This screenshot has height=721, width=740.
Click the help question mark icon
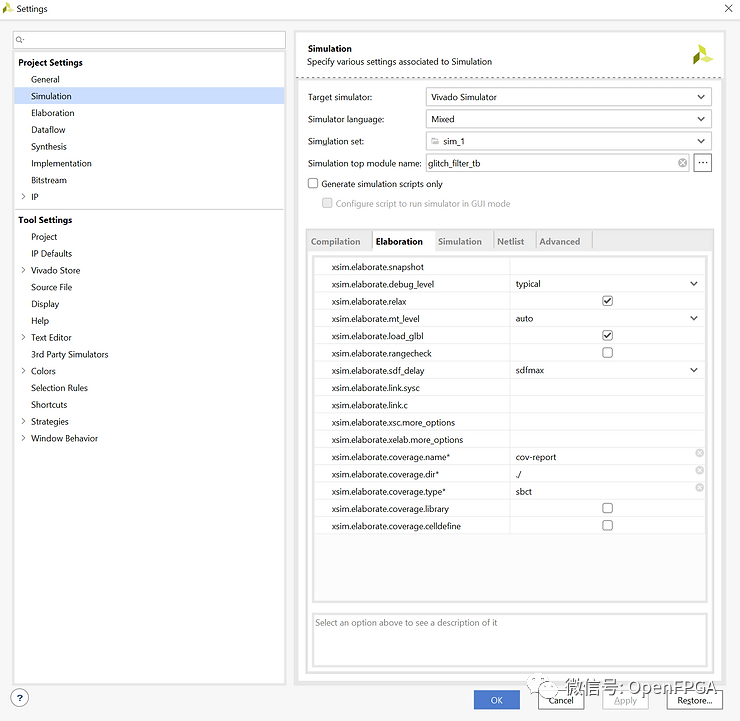coord(20,698)
